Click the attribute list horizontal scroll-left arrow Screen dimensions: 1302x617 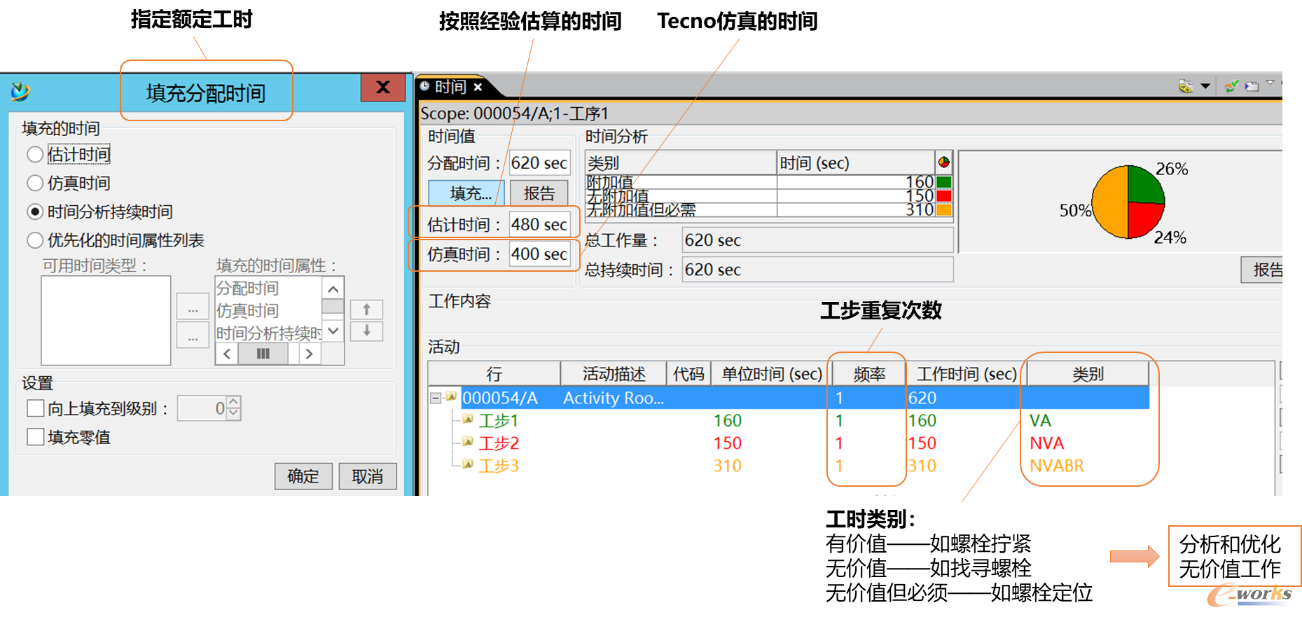[x=228, y=353]
